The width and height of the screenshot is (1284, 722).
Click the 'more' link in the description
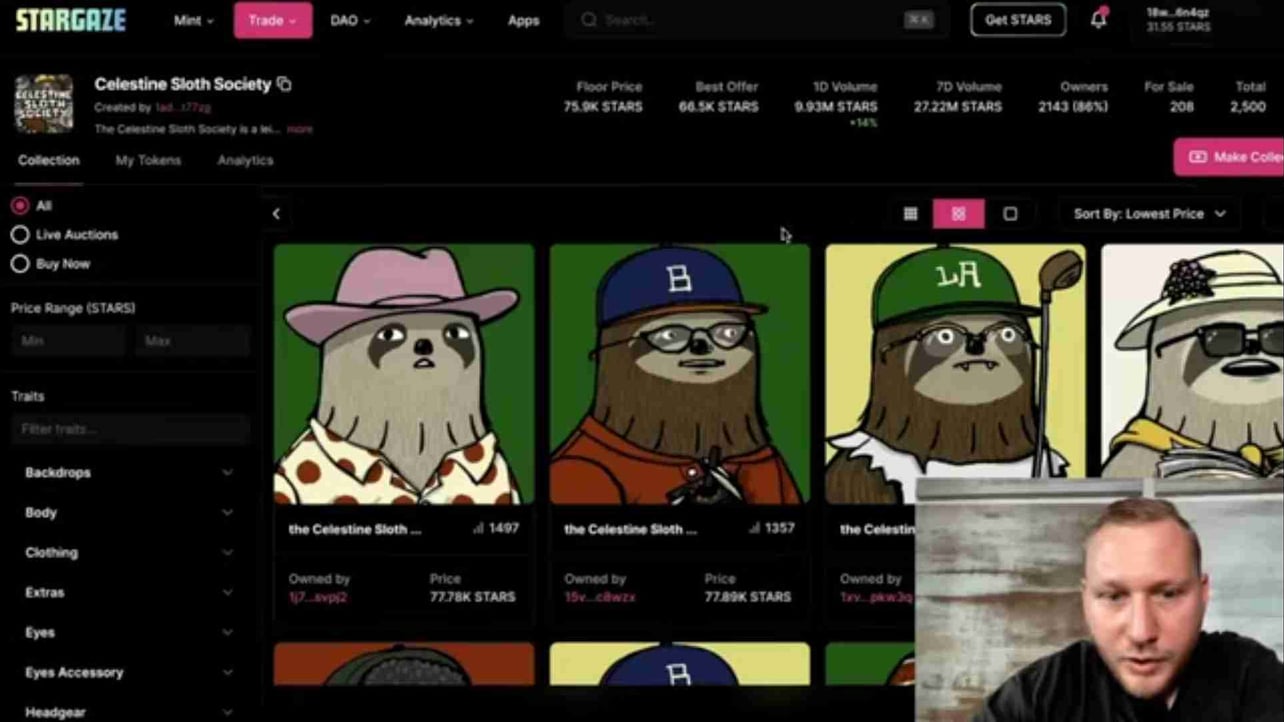(299, 129)
